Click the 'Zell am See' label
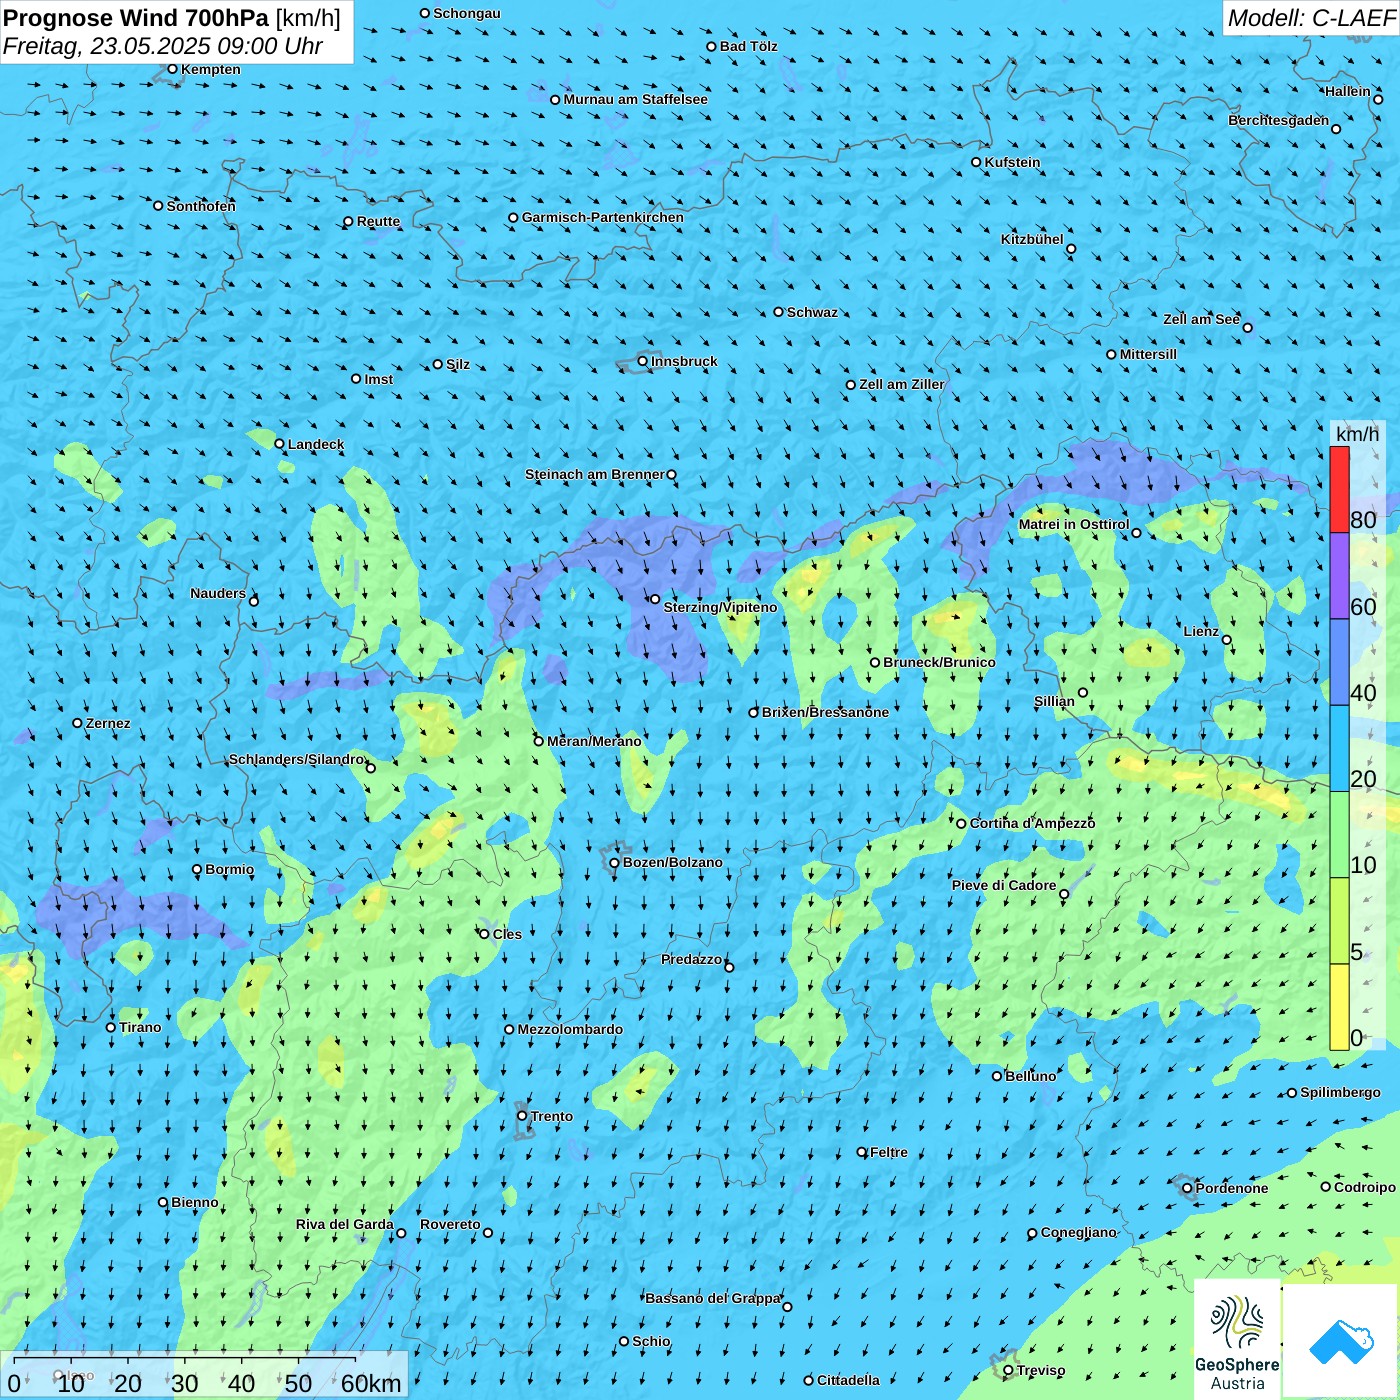 pyautogui.click(x=1201, y=319)
